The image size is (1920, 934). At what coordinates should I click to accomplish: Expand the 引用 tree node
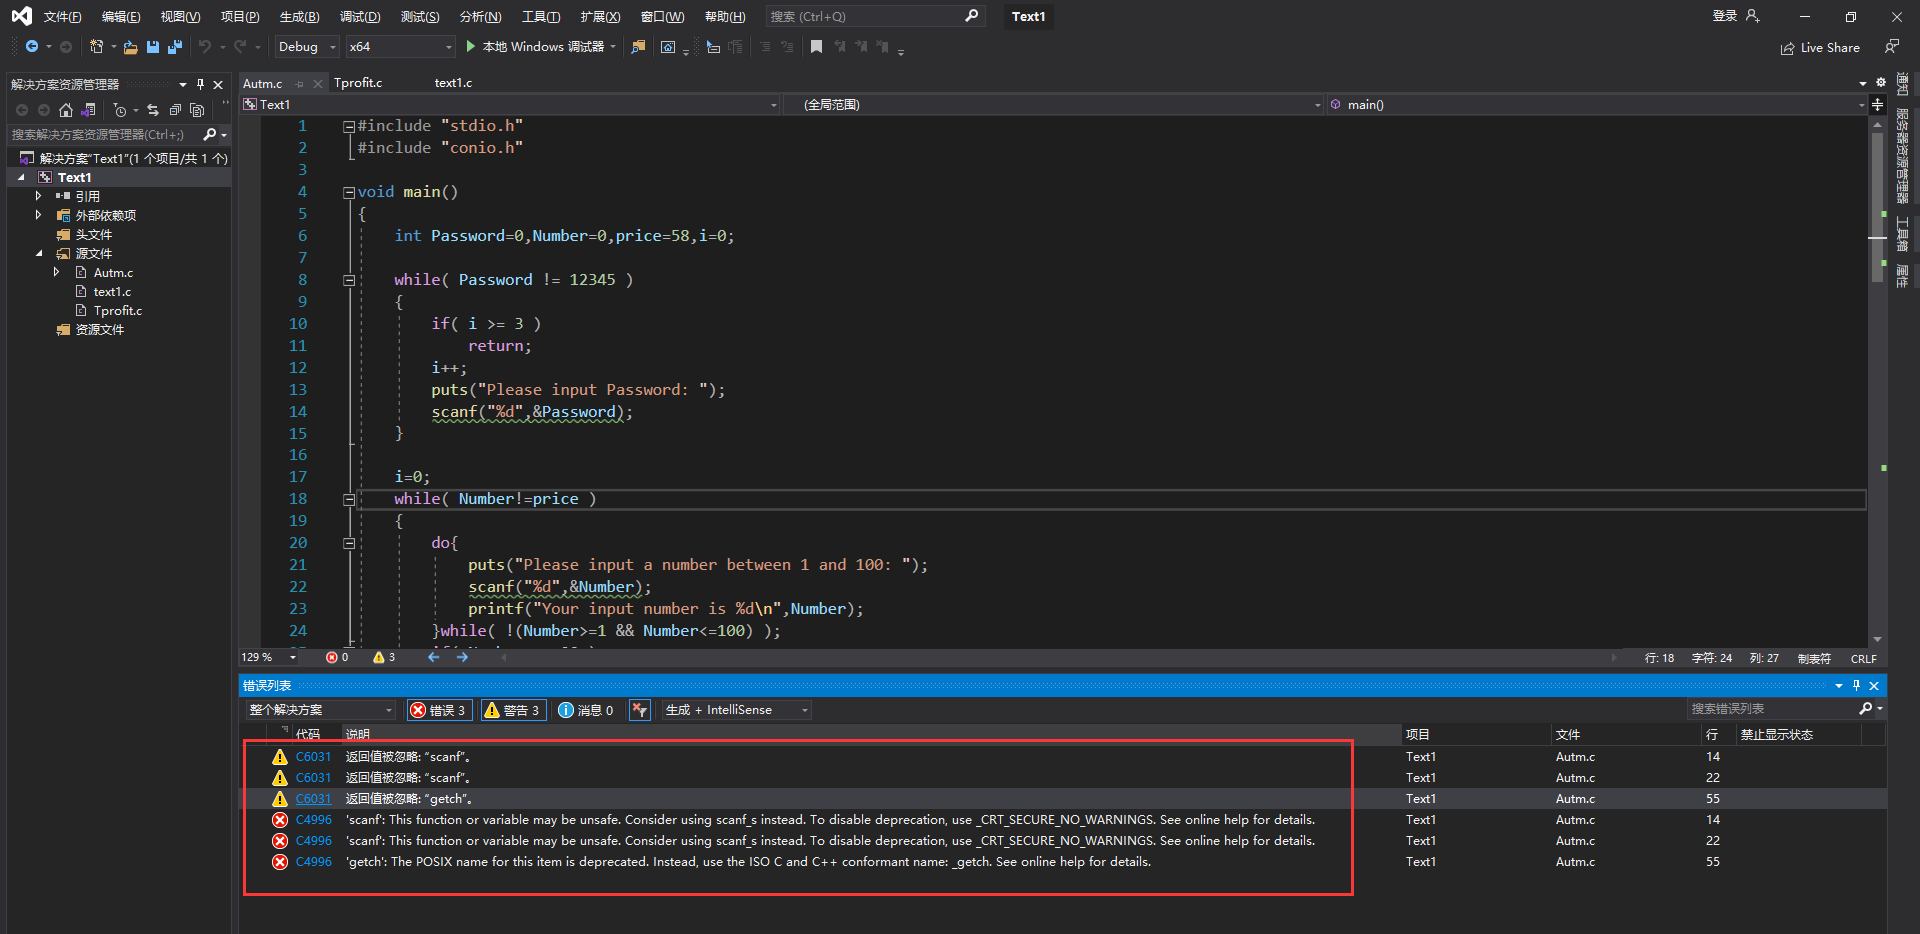[x=38, y=196]
